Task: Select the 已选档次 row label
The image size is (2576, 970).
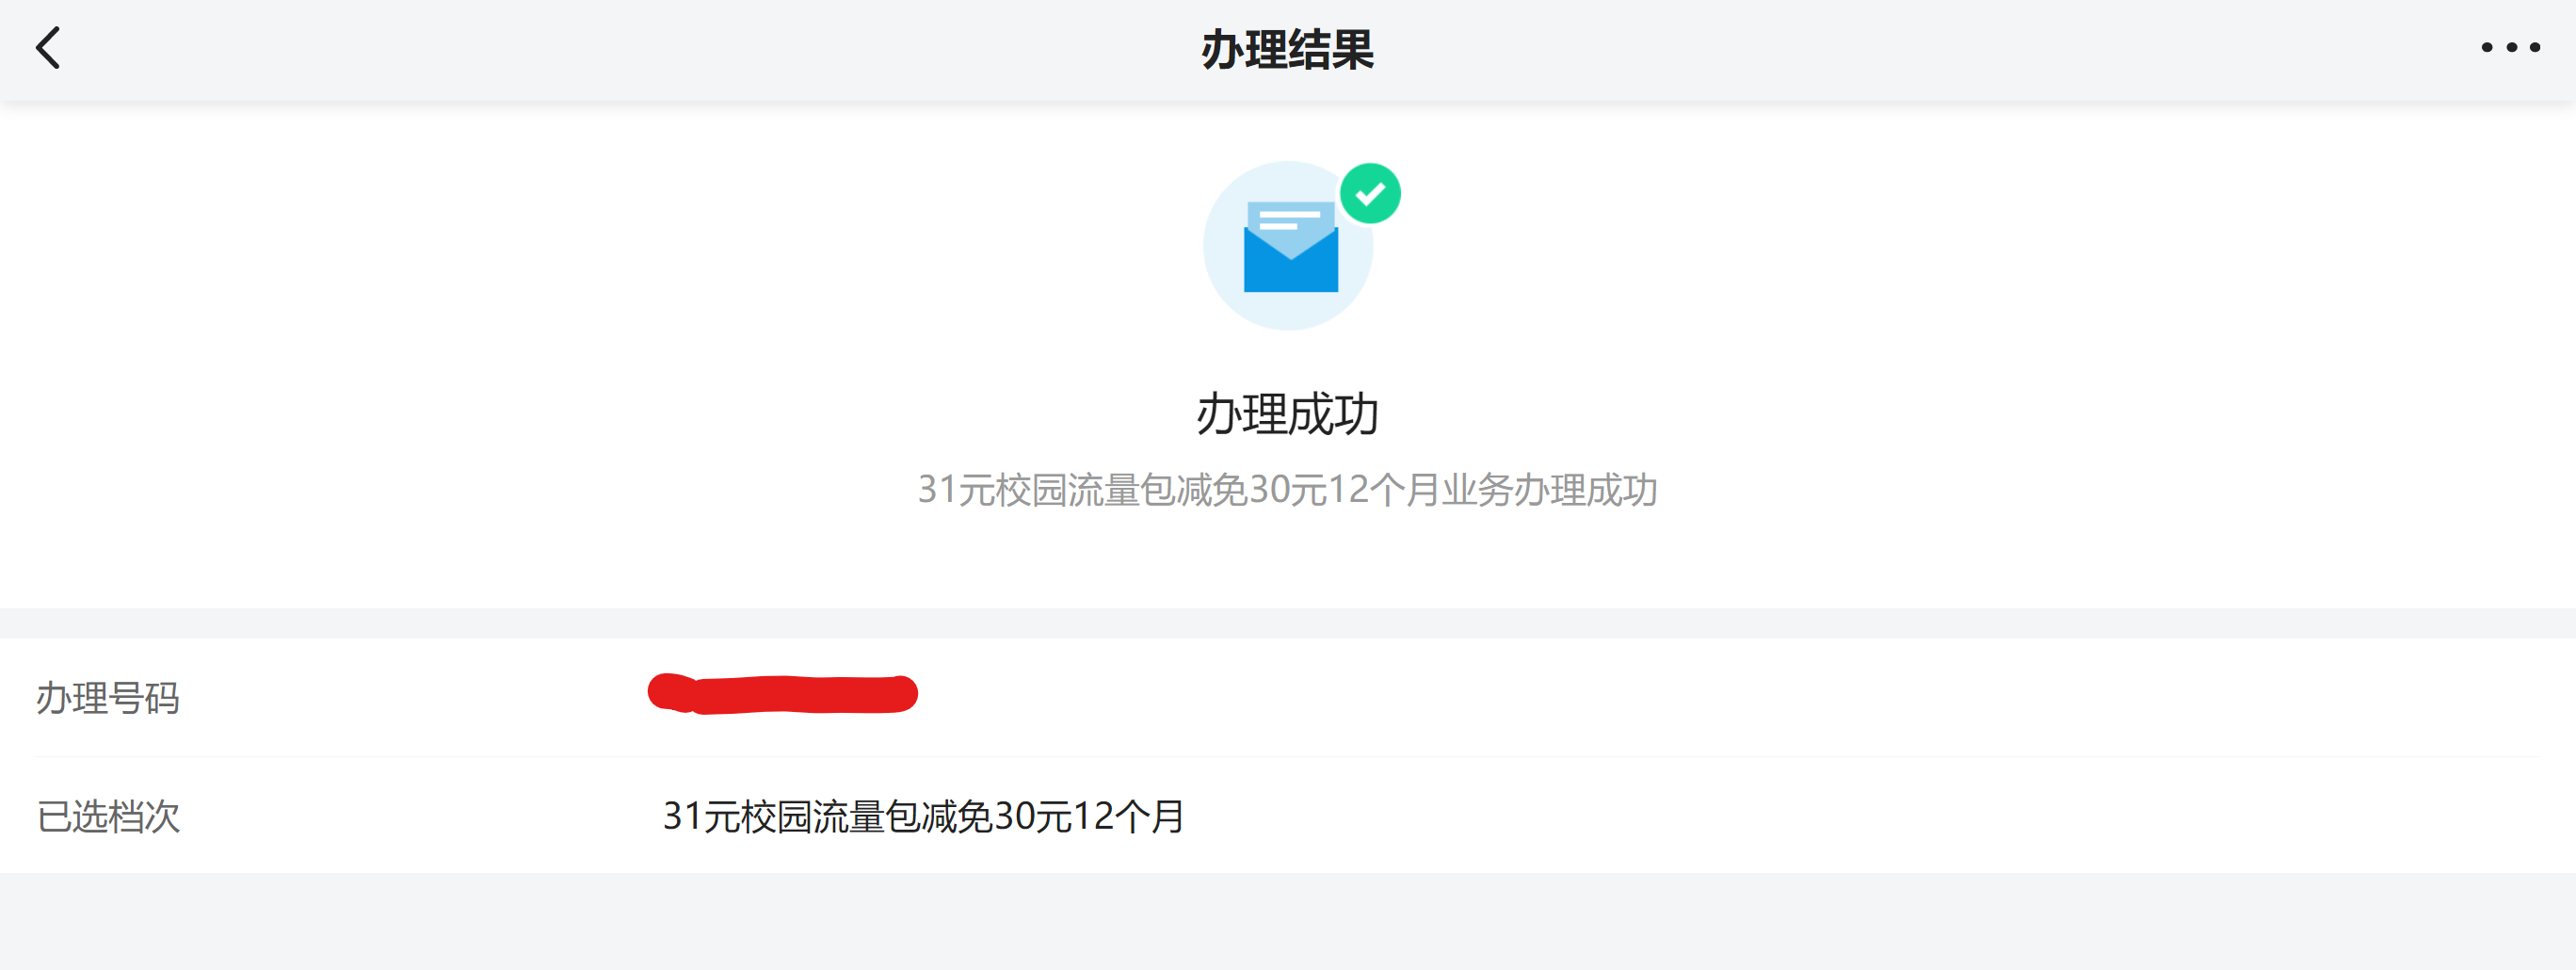Action: click(108, 816)
